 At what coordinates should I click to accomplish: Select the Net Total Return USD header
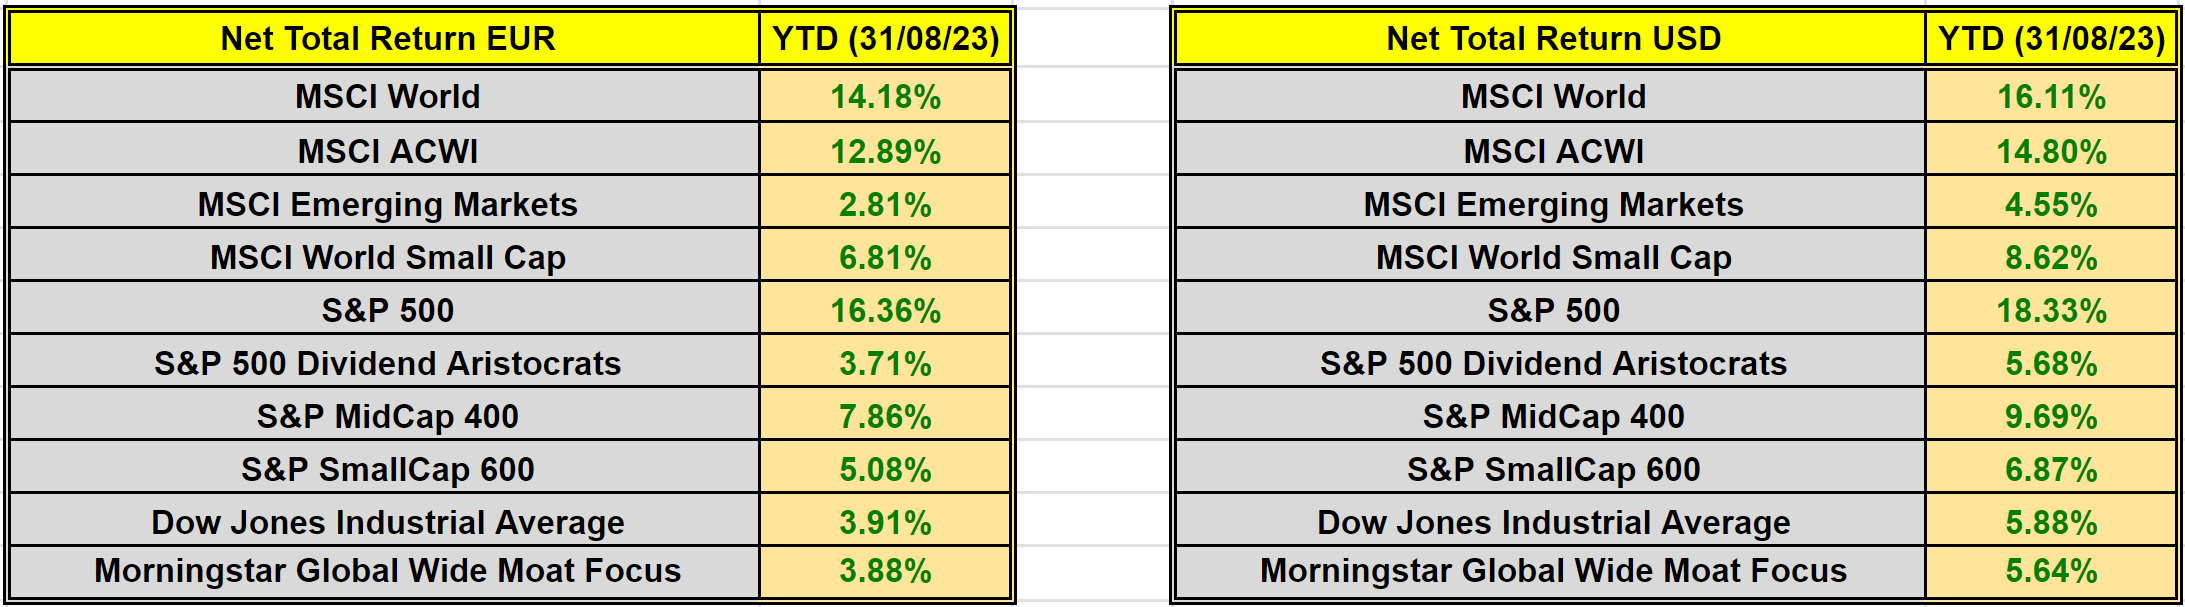(x=1553, y=39)
